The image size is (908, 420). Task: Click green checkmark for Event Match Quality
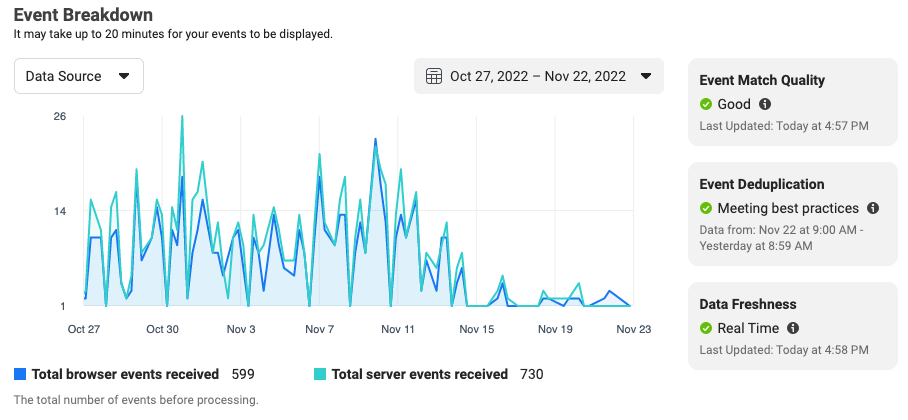coord(705,104)
